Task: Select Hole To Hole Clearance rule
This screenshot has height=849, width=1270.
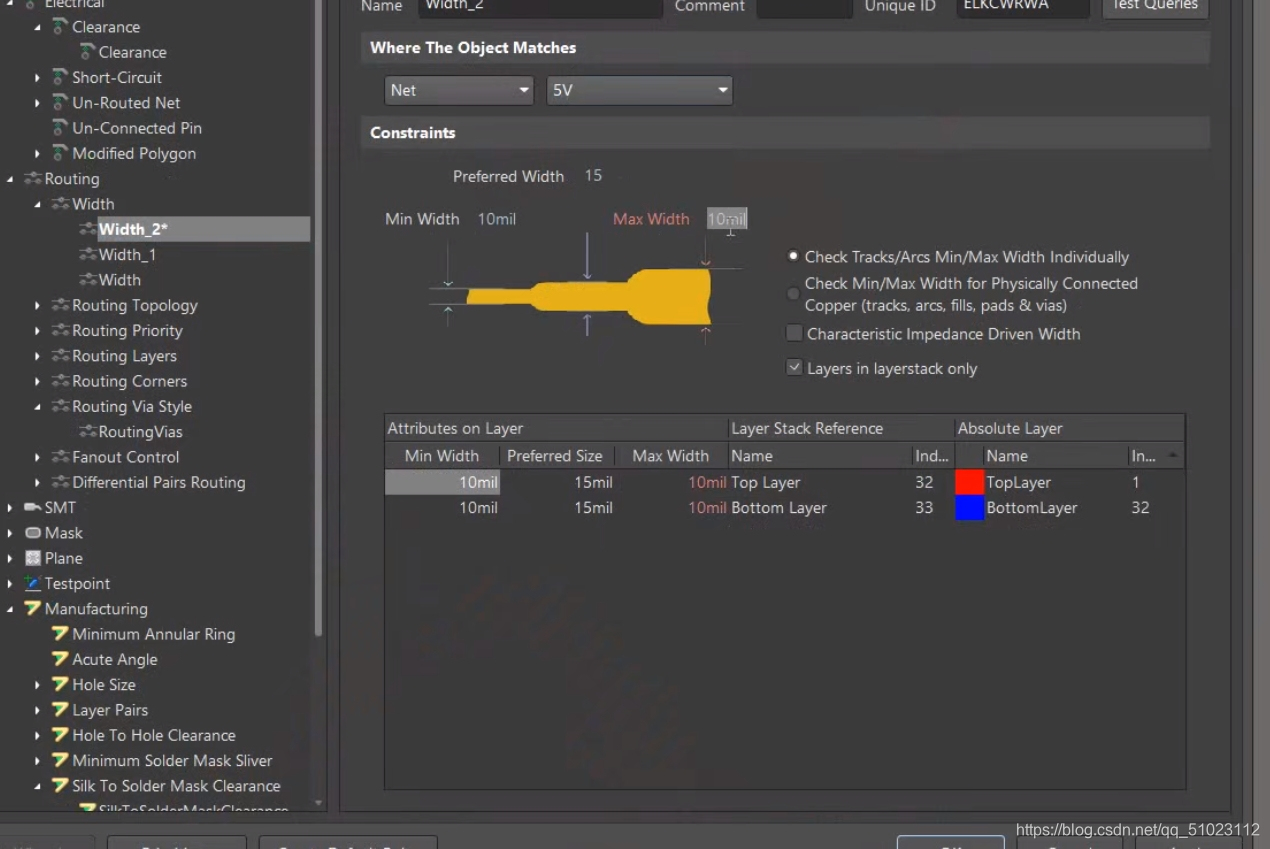Action: tap(154, 735)
